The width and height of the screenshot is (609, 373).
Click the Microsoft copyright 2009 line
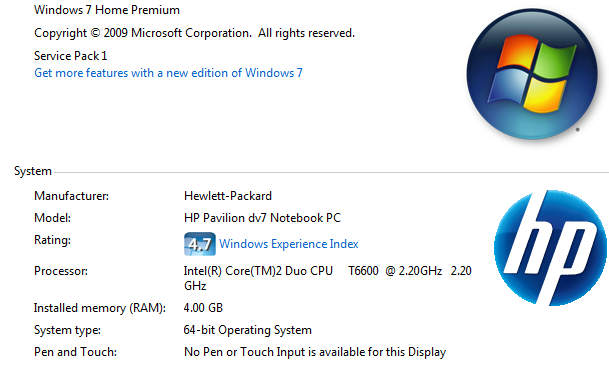point(195,33)
